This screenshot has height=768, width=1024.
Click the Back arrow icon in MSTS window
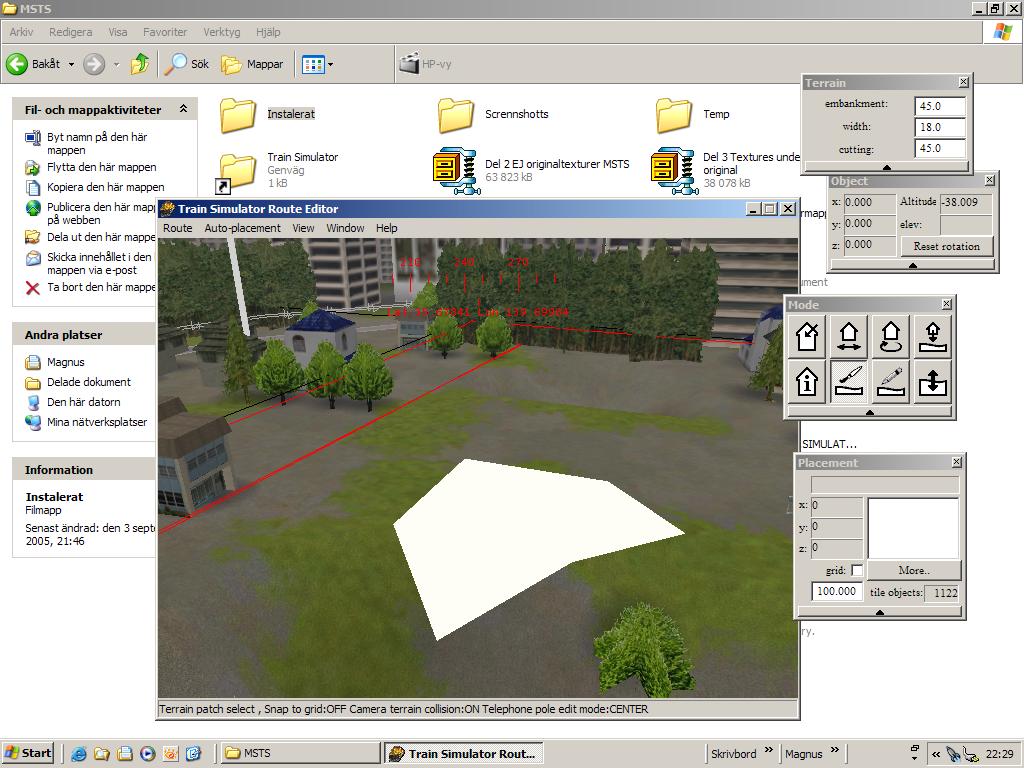point(16,64)
